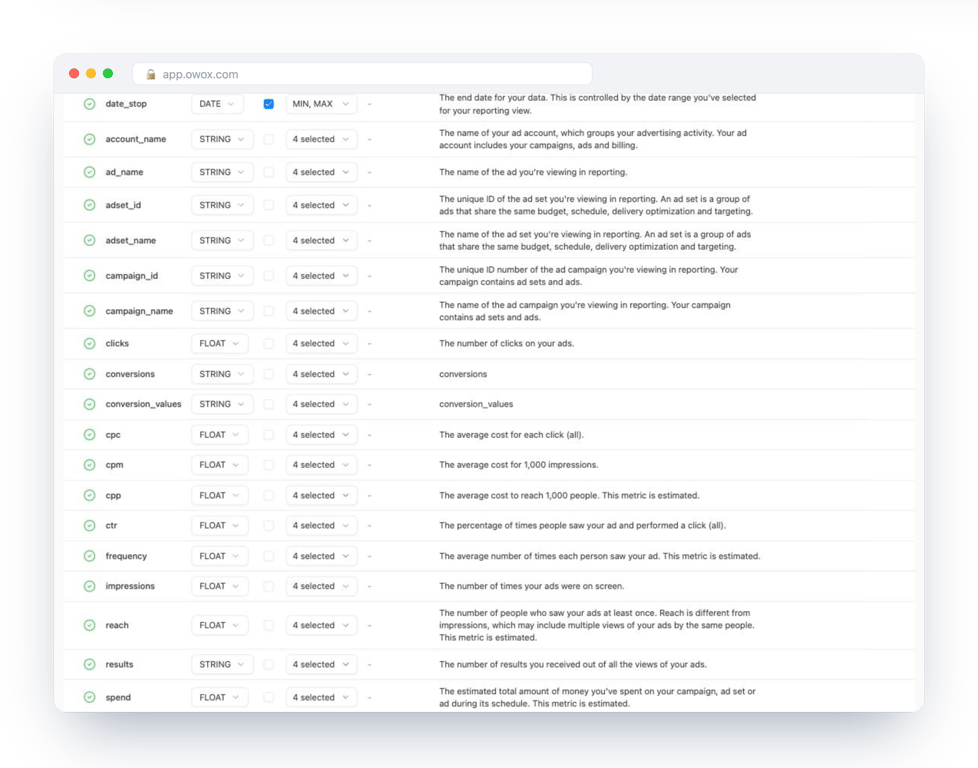Viewport: 978px width, 768px height.
Task: Click the green check icon for results
Action: coord(89,664)
